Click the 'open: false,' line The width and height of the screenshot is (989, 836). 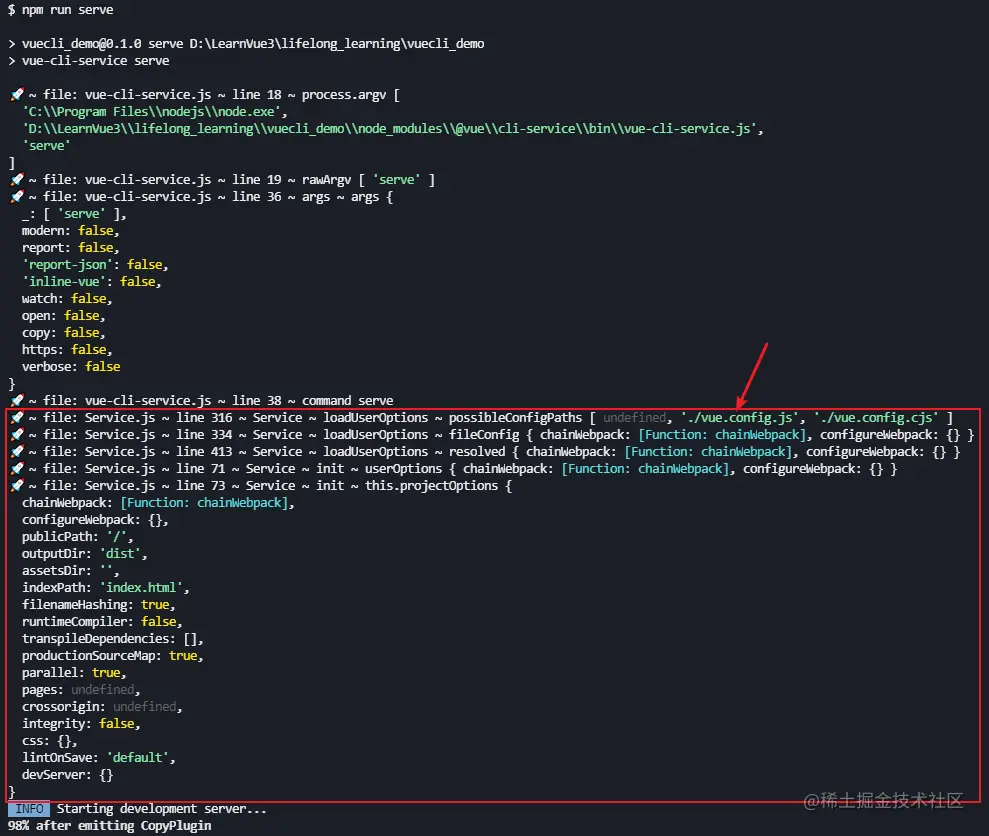(64, 316)
